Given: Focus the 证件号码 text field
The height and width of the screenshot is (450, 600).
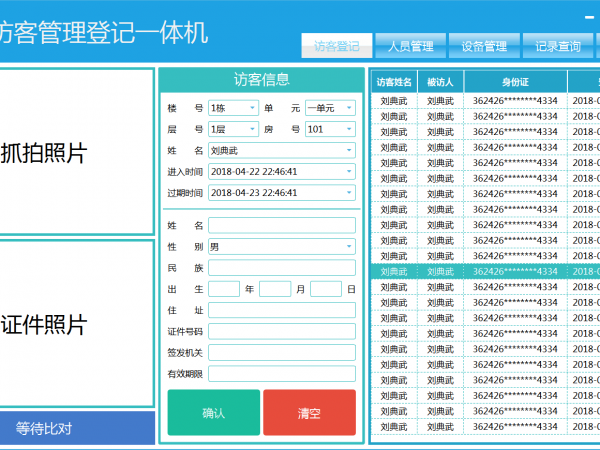Looking at the screenshot, I should (x=281, y=331).
